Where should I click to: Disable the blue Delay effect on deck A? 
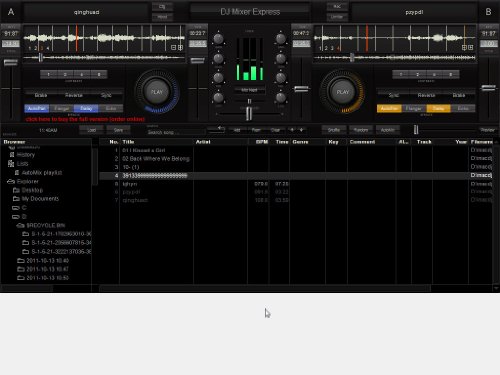86,108
